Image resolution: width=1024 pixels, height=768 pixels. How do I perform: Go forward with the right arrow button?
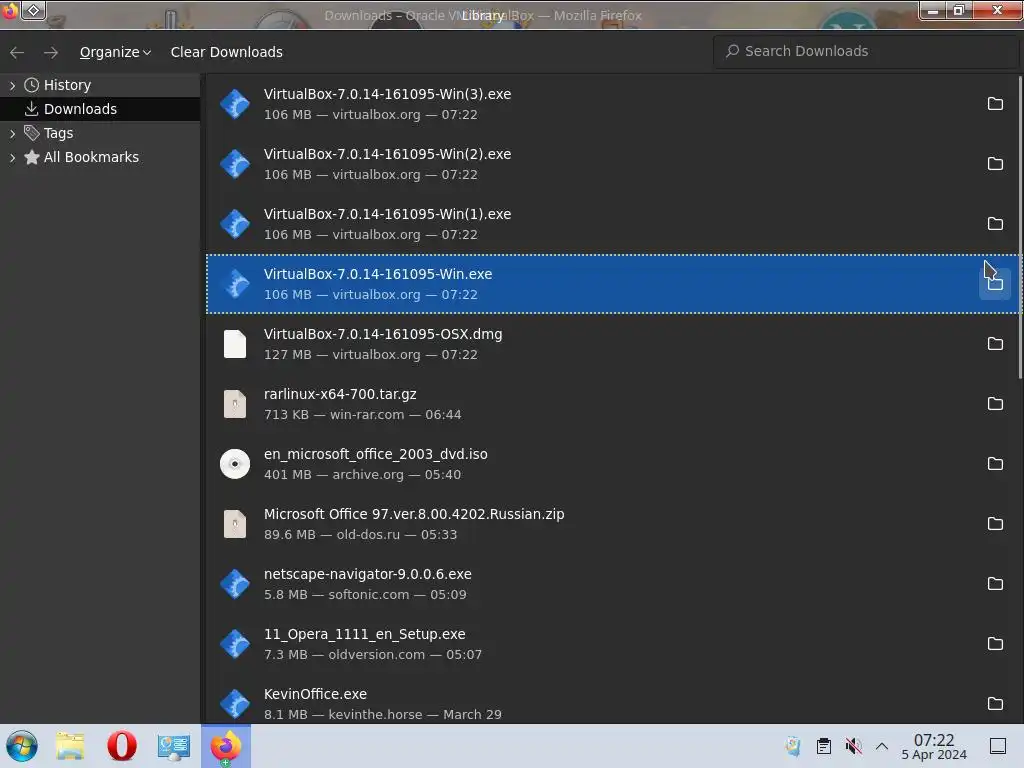tap(51, 52)
